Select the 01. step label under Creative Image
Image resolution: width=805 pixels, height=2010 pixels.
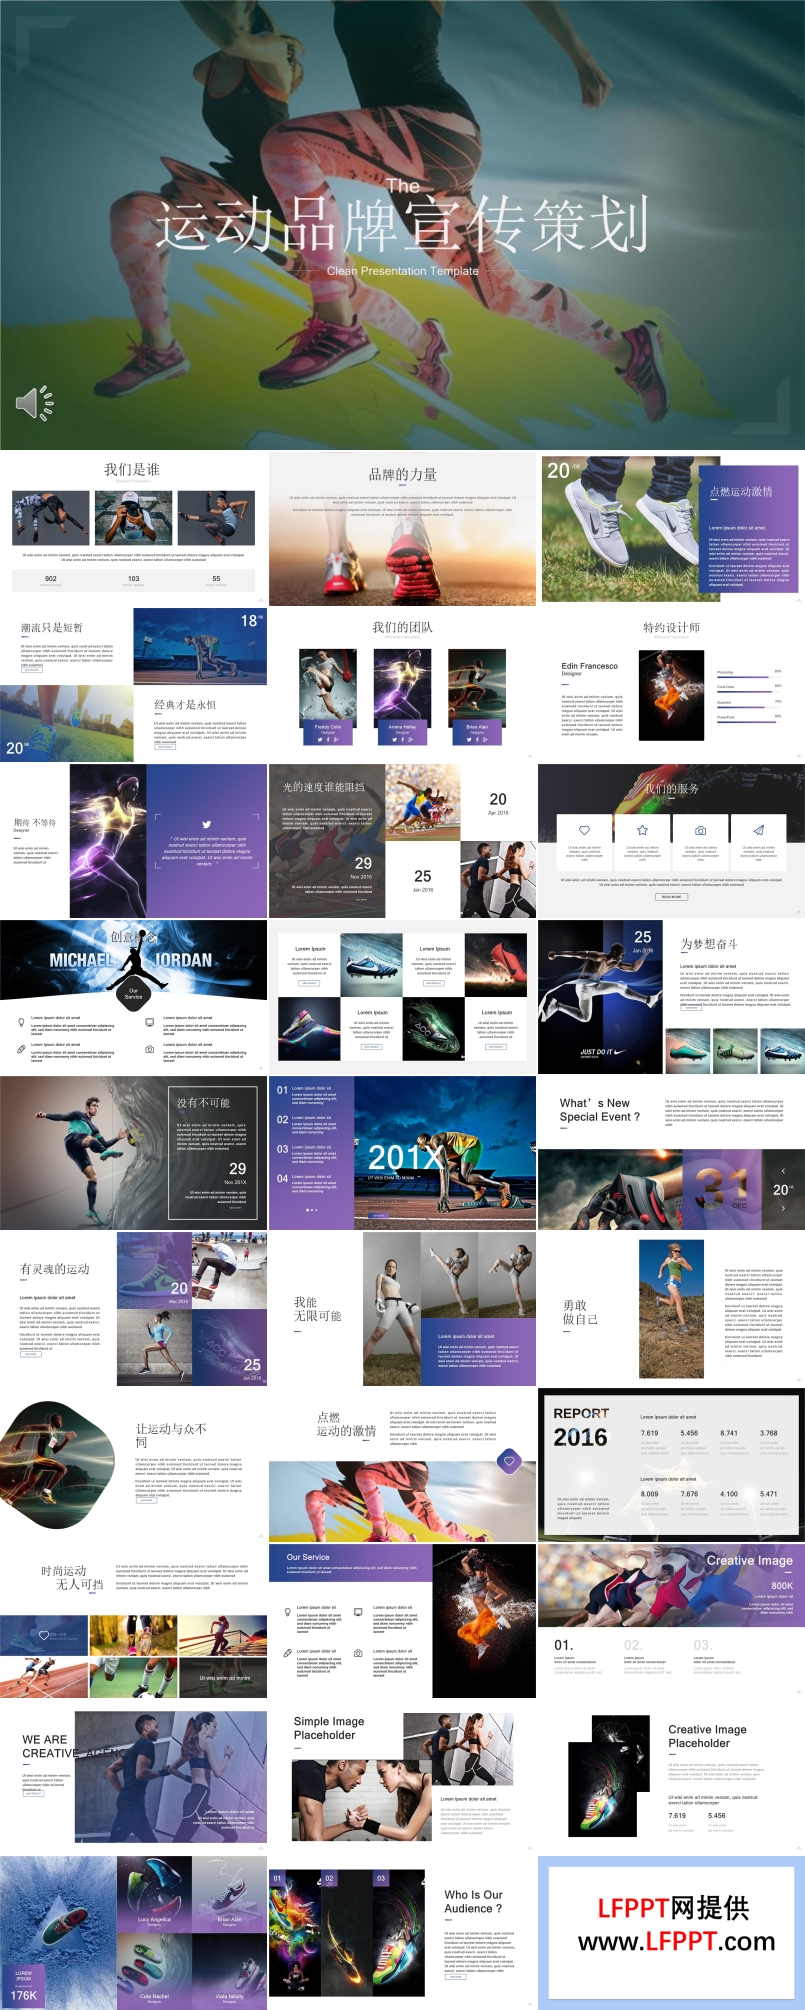(564, 1645)
